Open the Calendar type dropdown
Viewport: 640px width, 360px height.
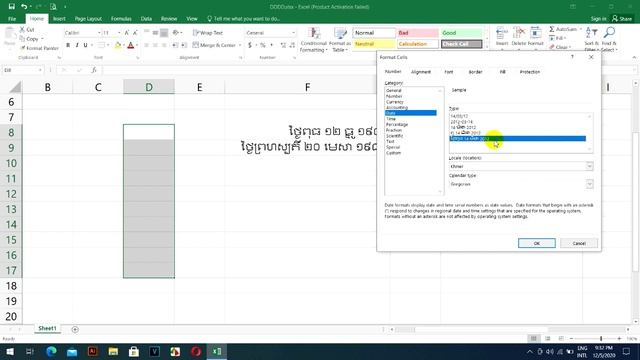point(589,184)
